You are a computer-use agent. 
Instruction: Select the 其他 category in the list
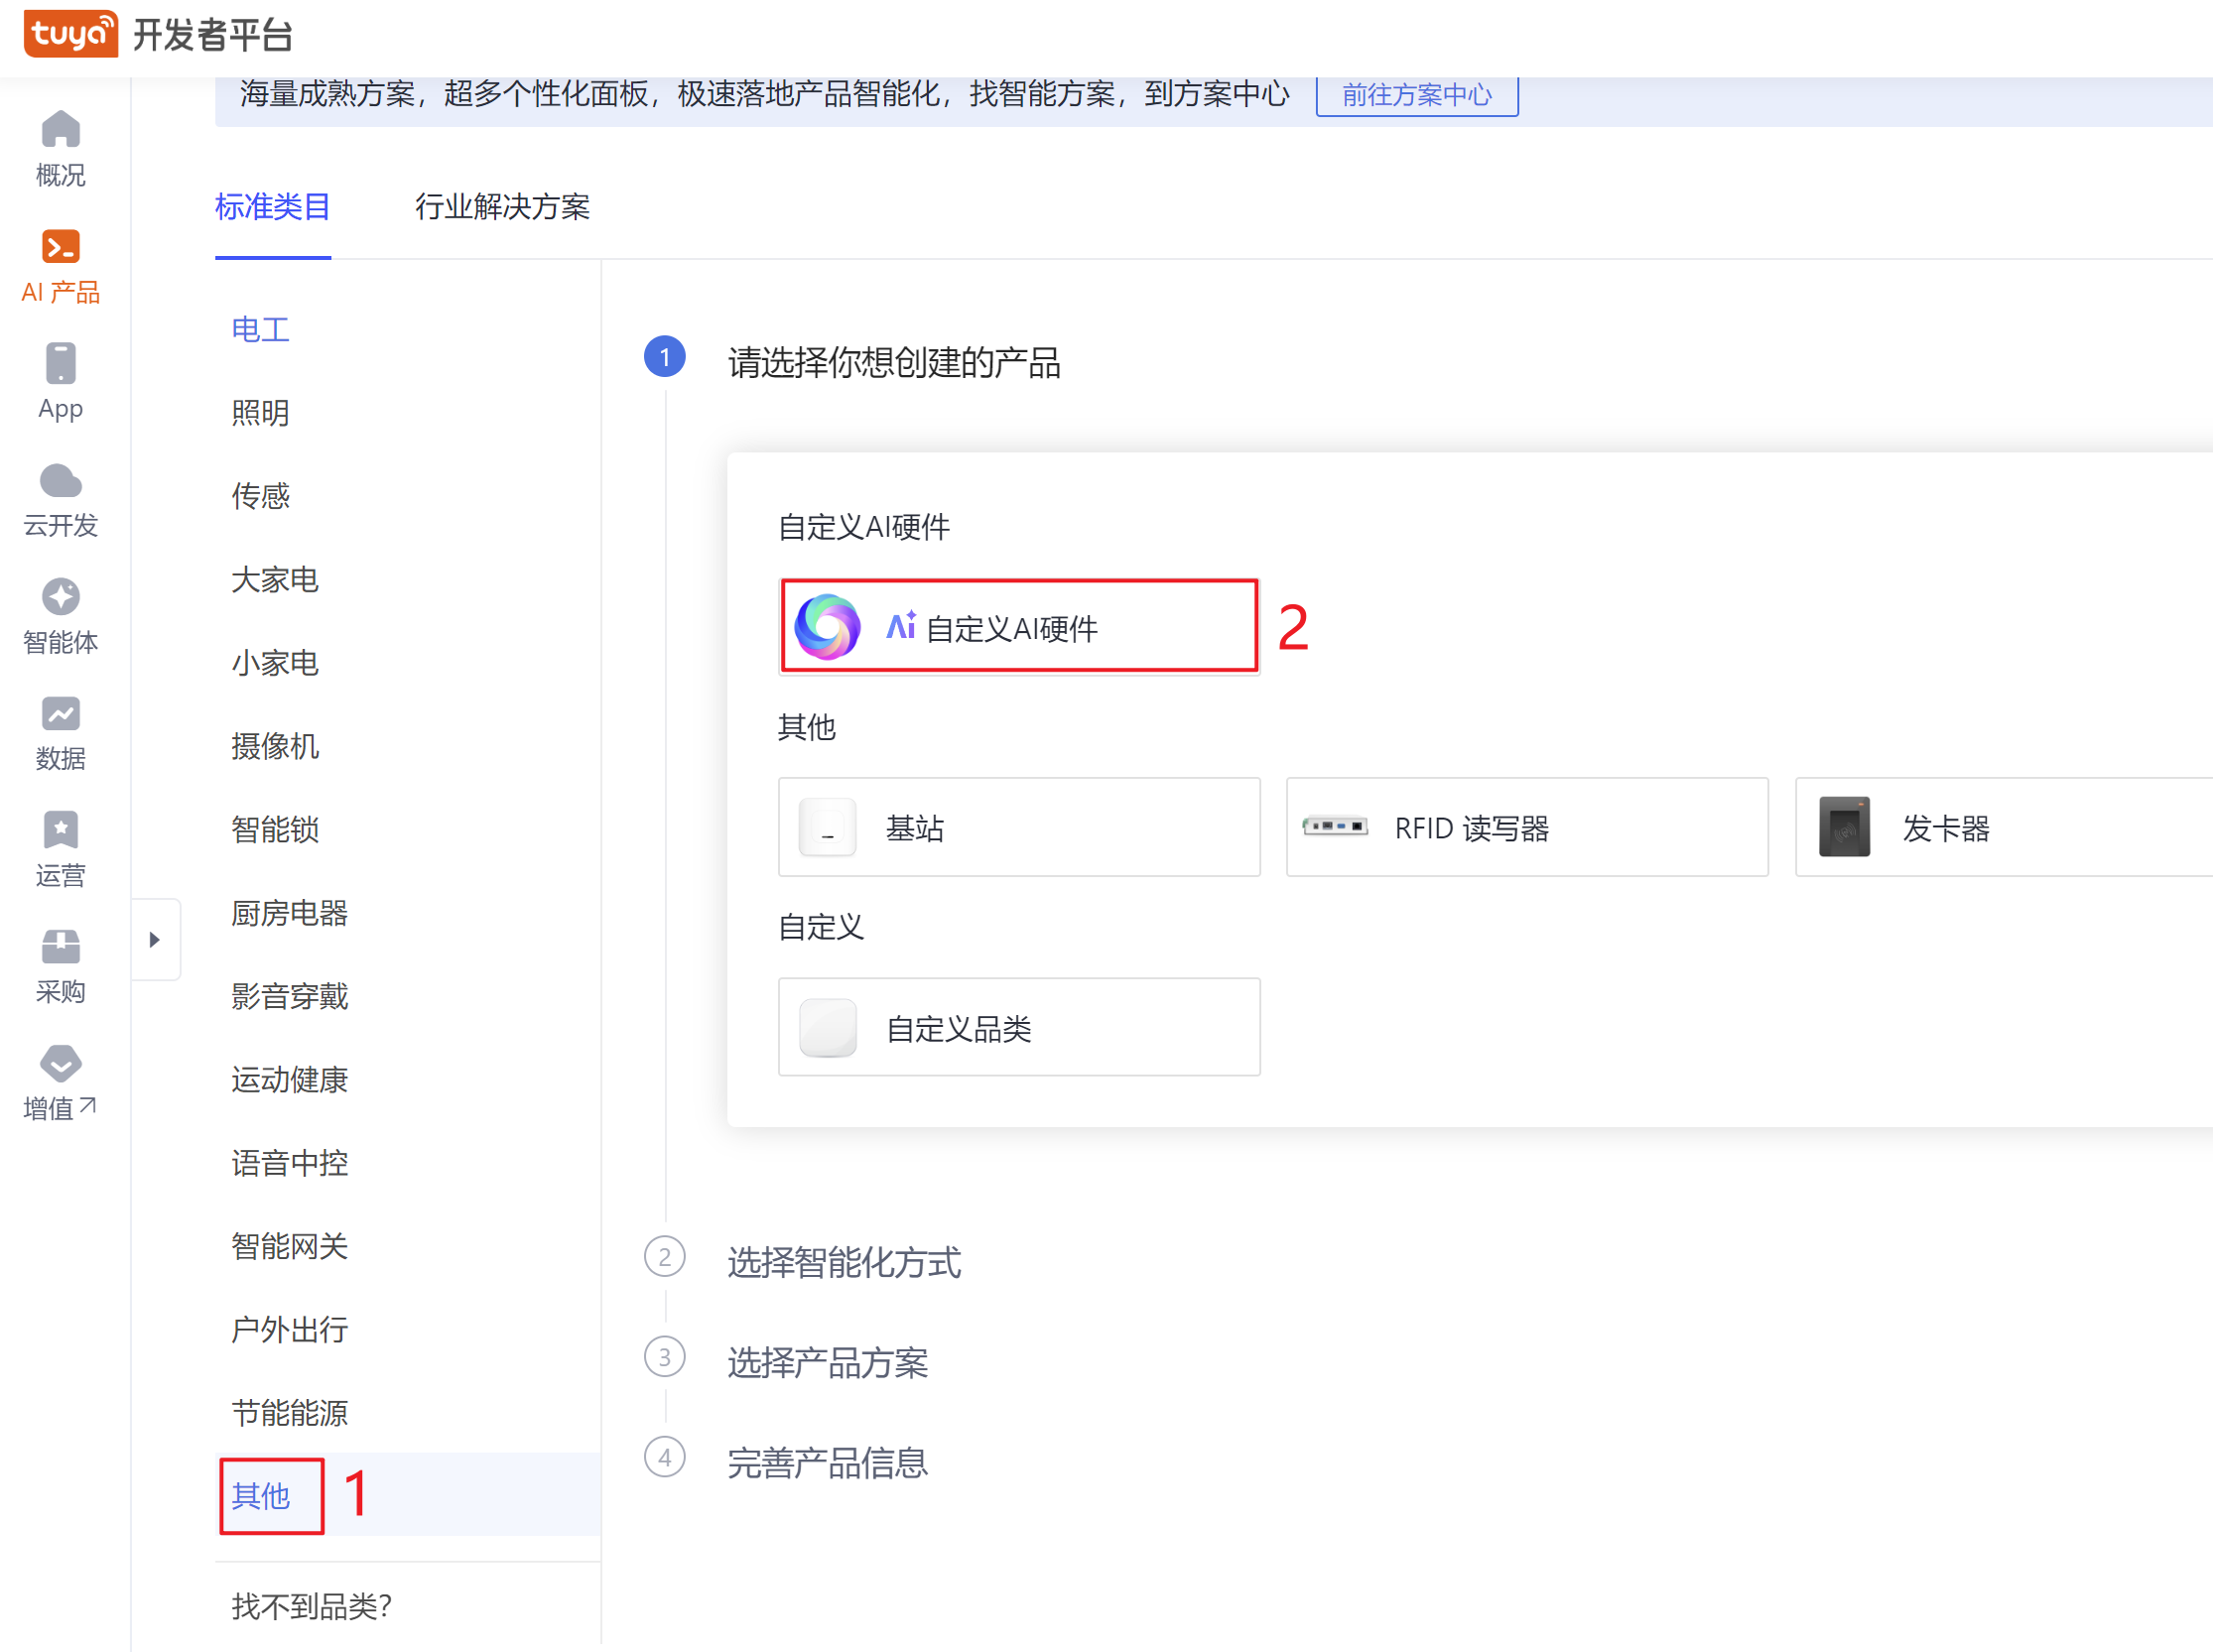point(261,1496)
